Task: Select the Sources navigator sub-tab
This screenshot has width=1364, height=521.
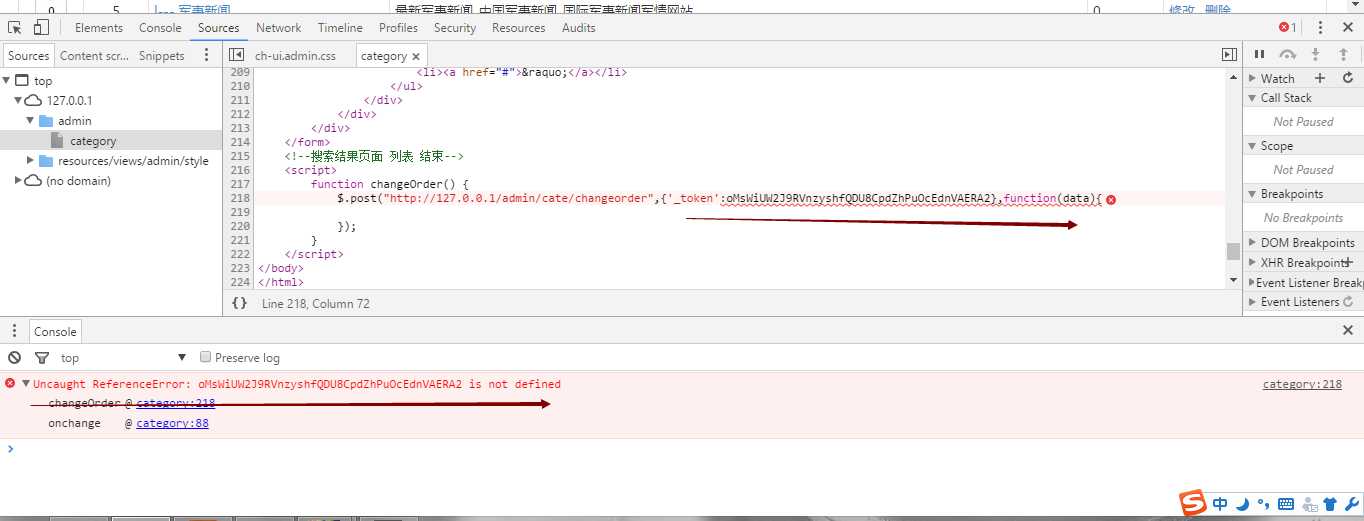Action: (x=28, y=56)
